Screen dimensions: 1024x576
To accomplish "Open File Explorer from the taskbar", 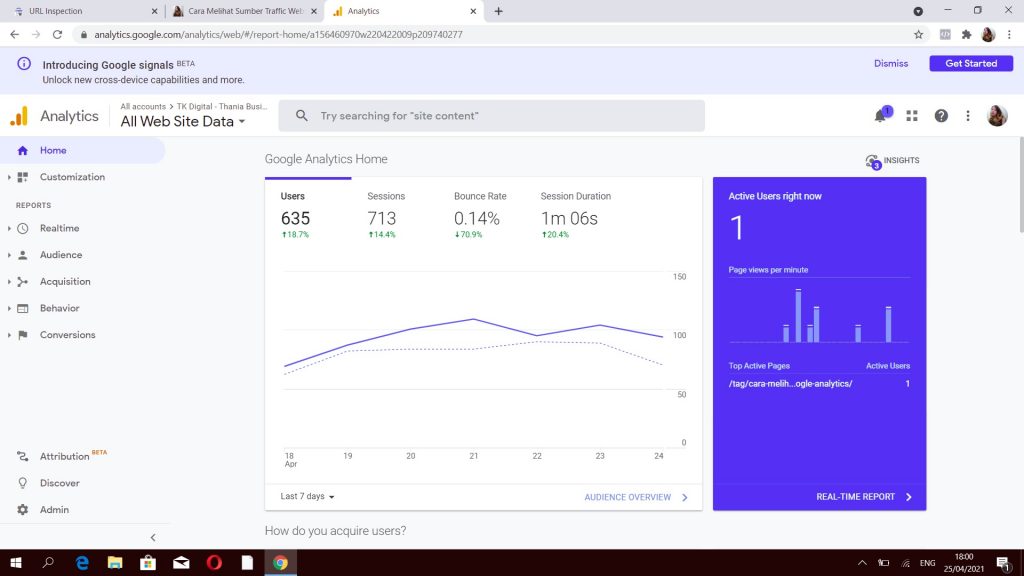I will pos(115,562).
